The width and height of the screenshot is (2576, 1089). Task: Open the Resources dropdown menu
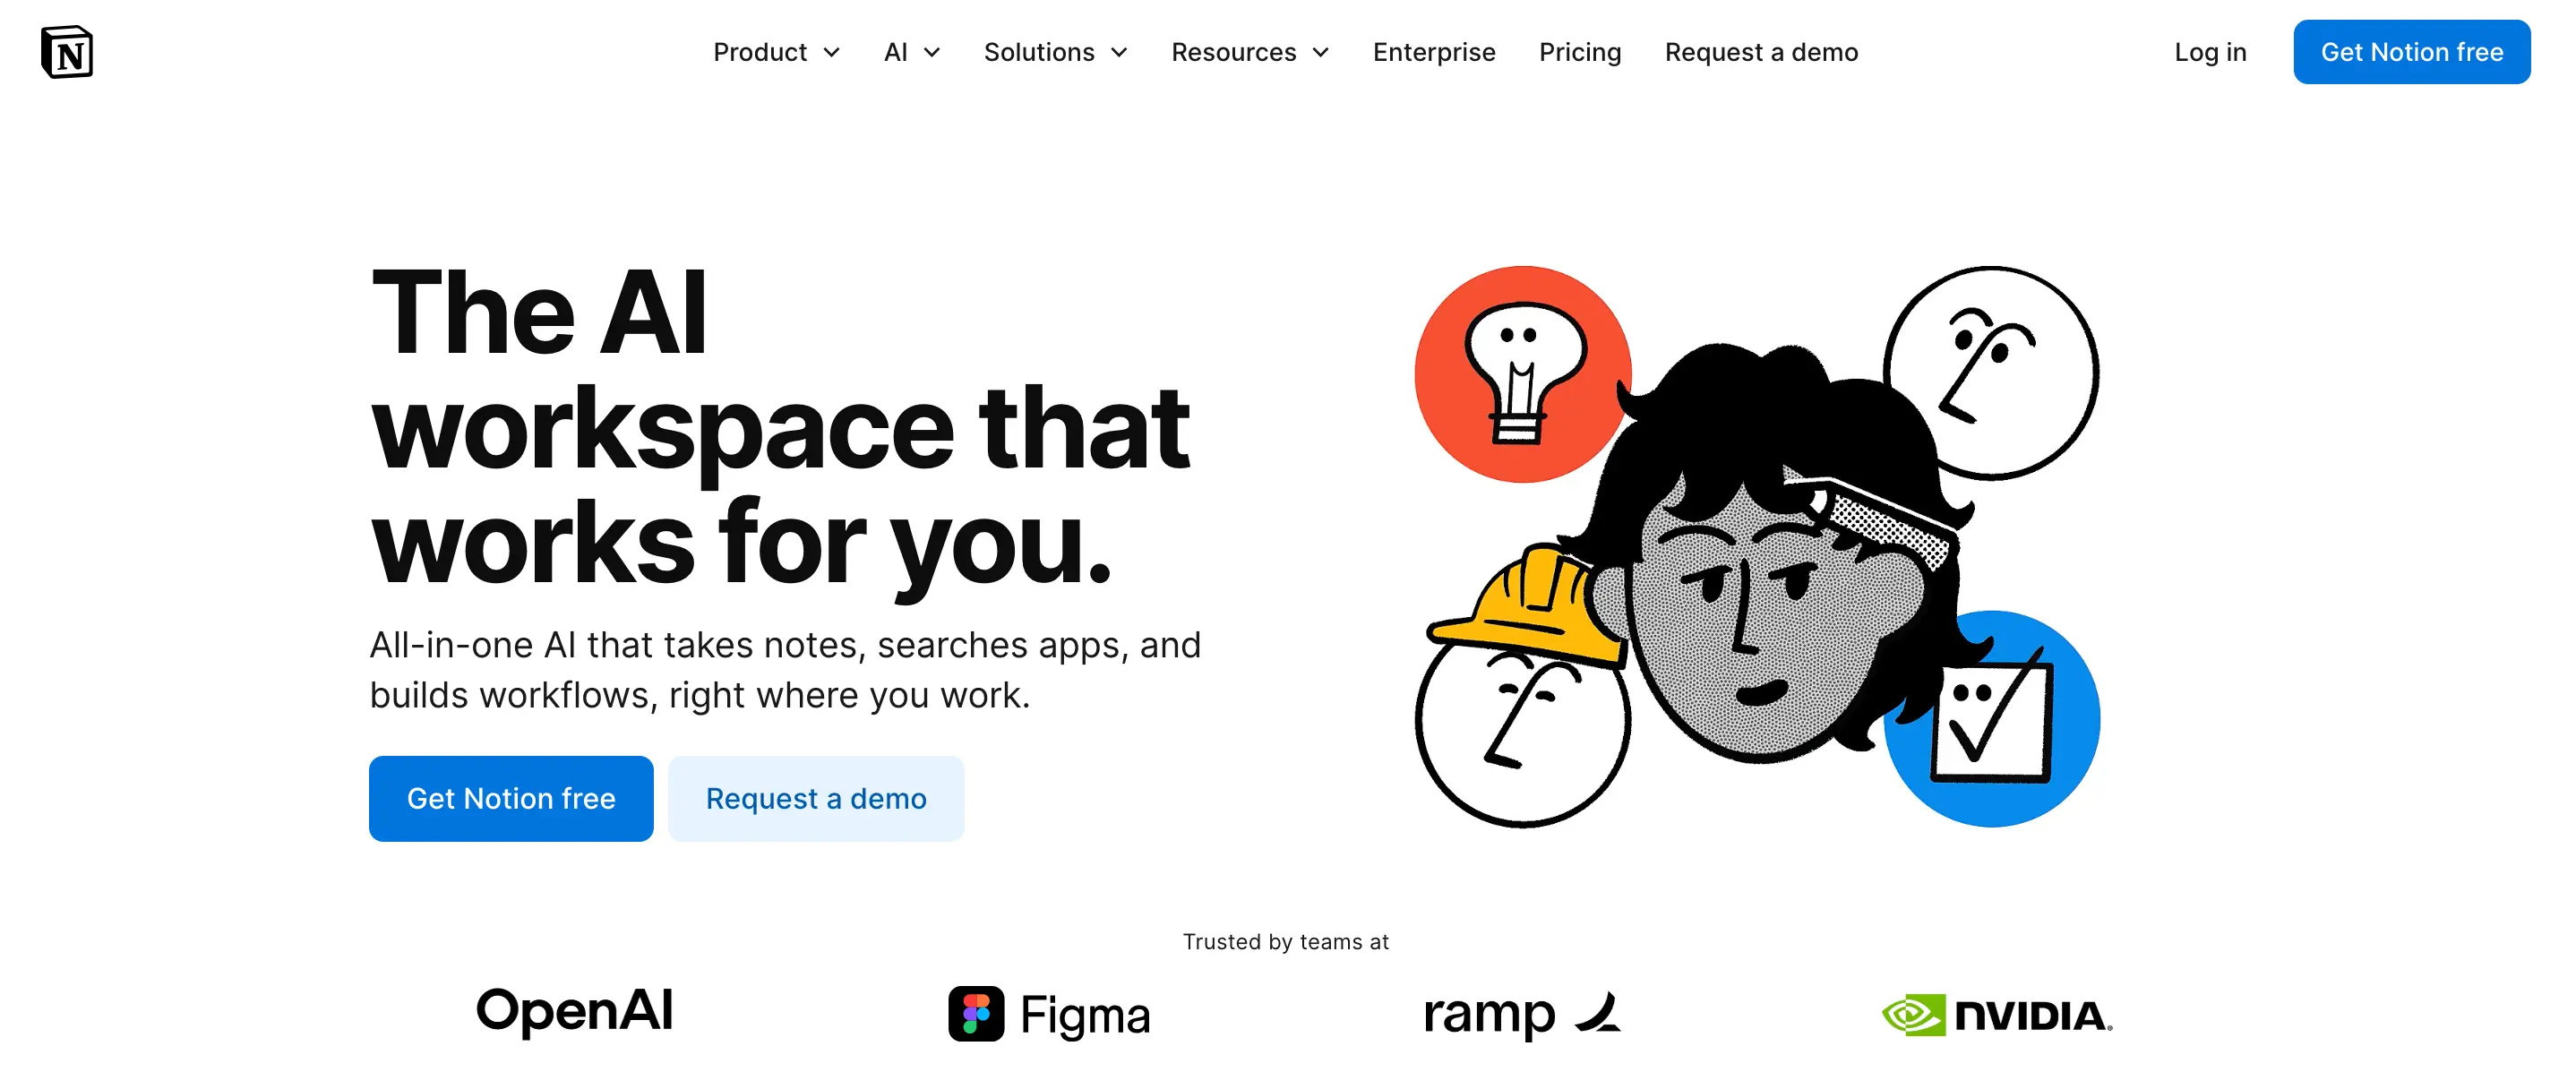1250,52
